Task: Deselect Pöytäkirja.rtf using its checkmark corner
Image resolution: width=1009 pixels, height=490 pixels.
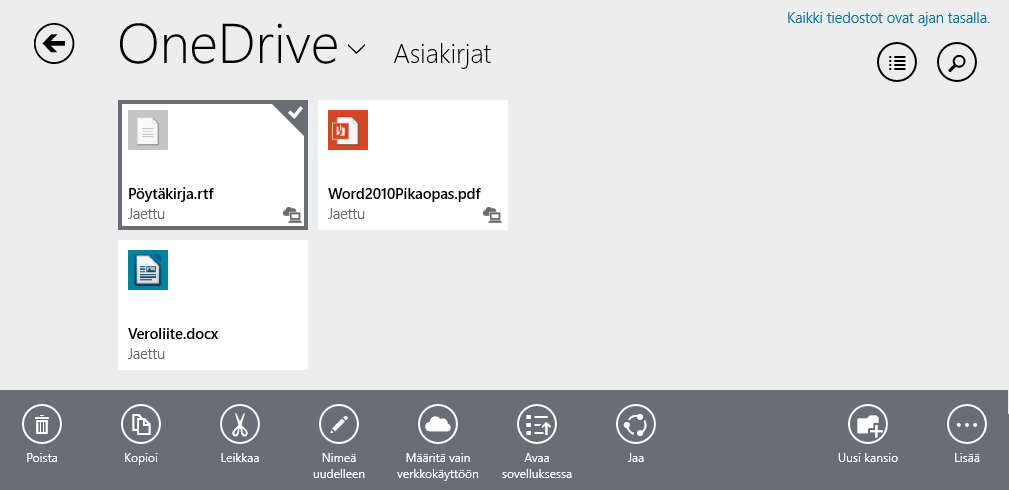Action: [x=295, y=113]
